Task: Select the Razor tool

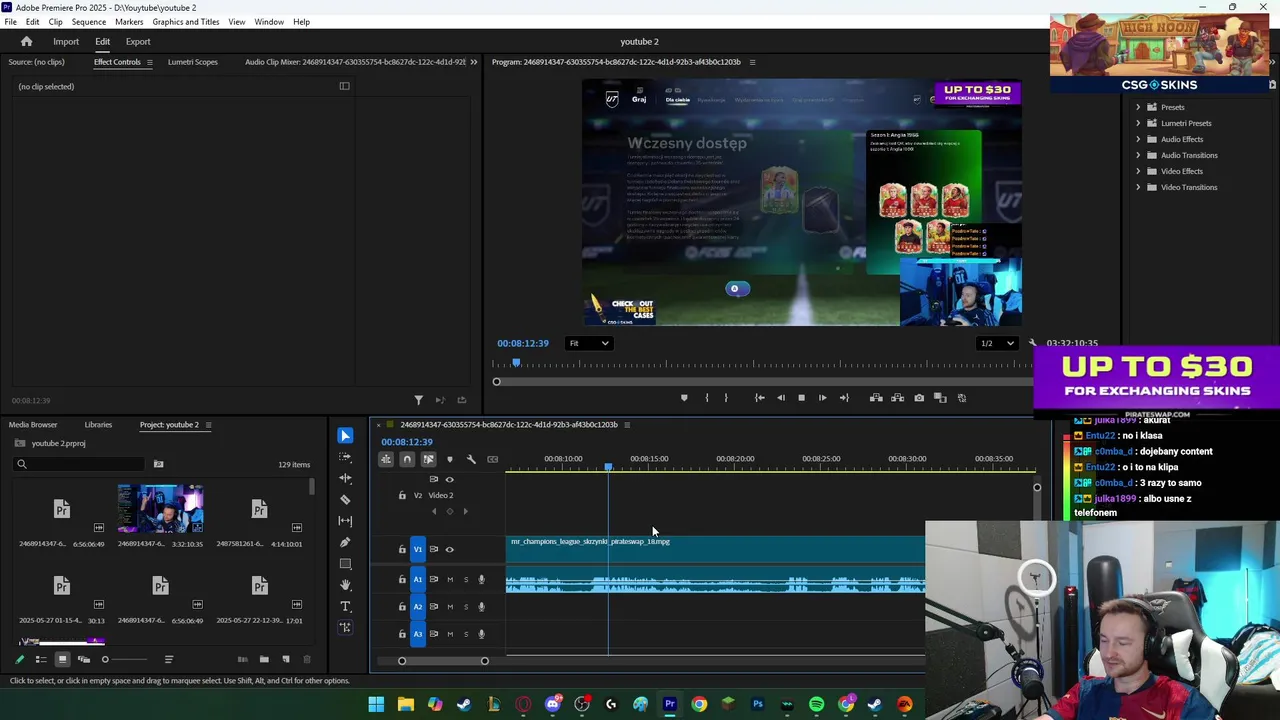Action: pyautogui.click(x=345, y=499)
